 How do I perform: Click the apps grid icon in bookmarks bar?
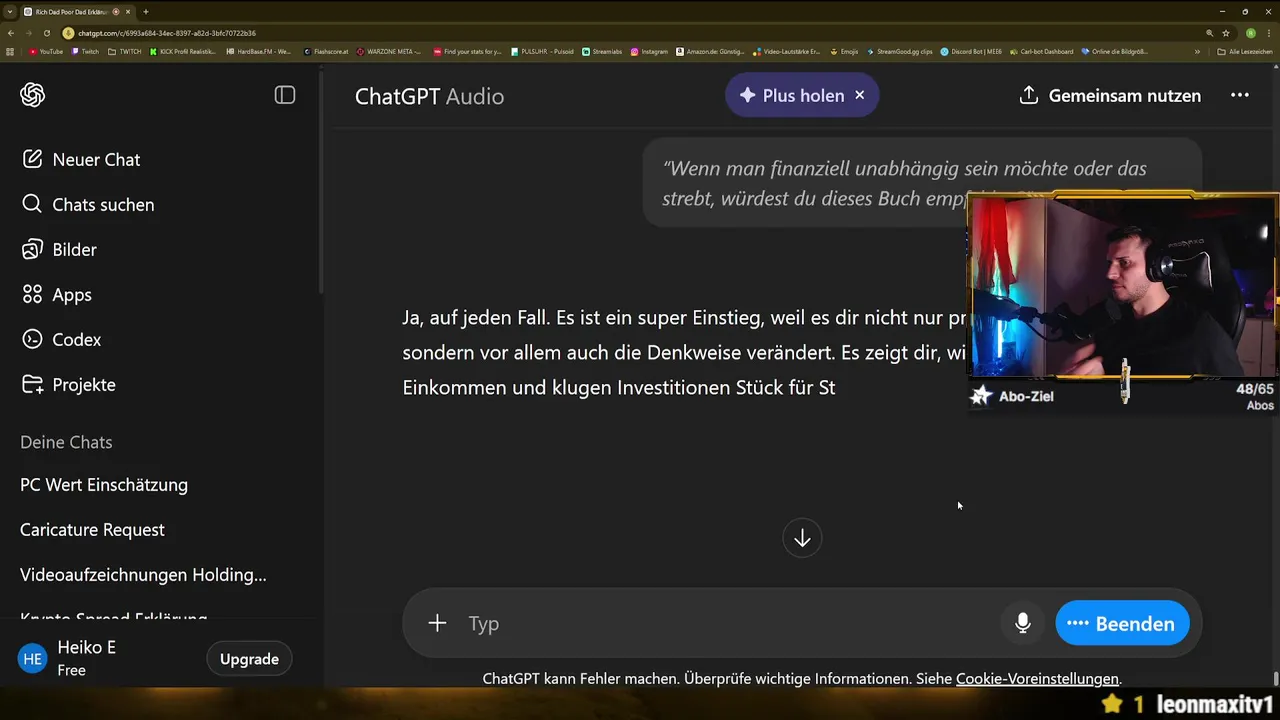[10, 51]
